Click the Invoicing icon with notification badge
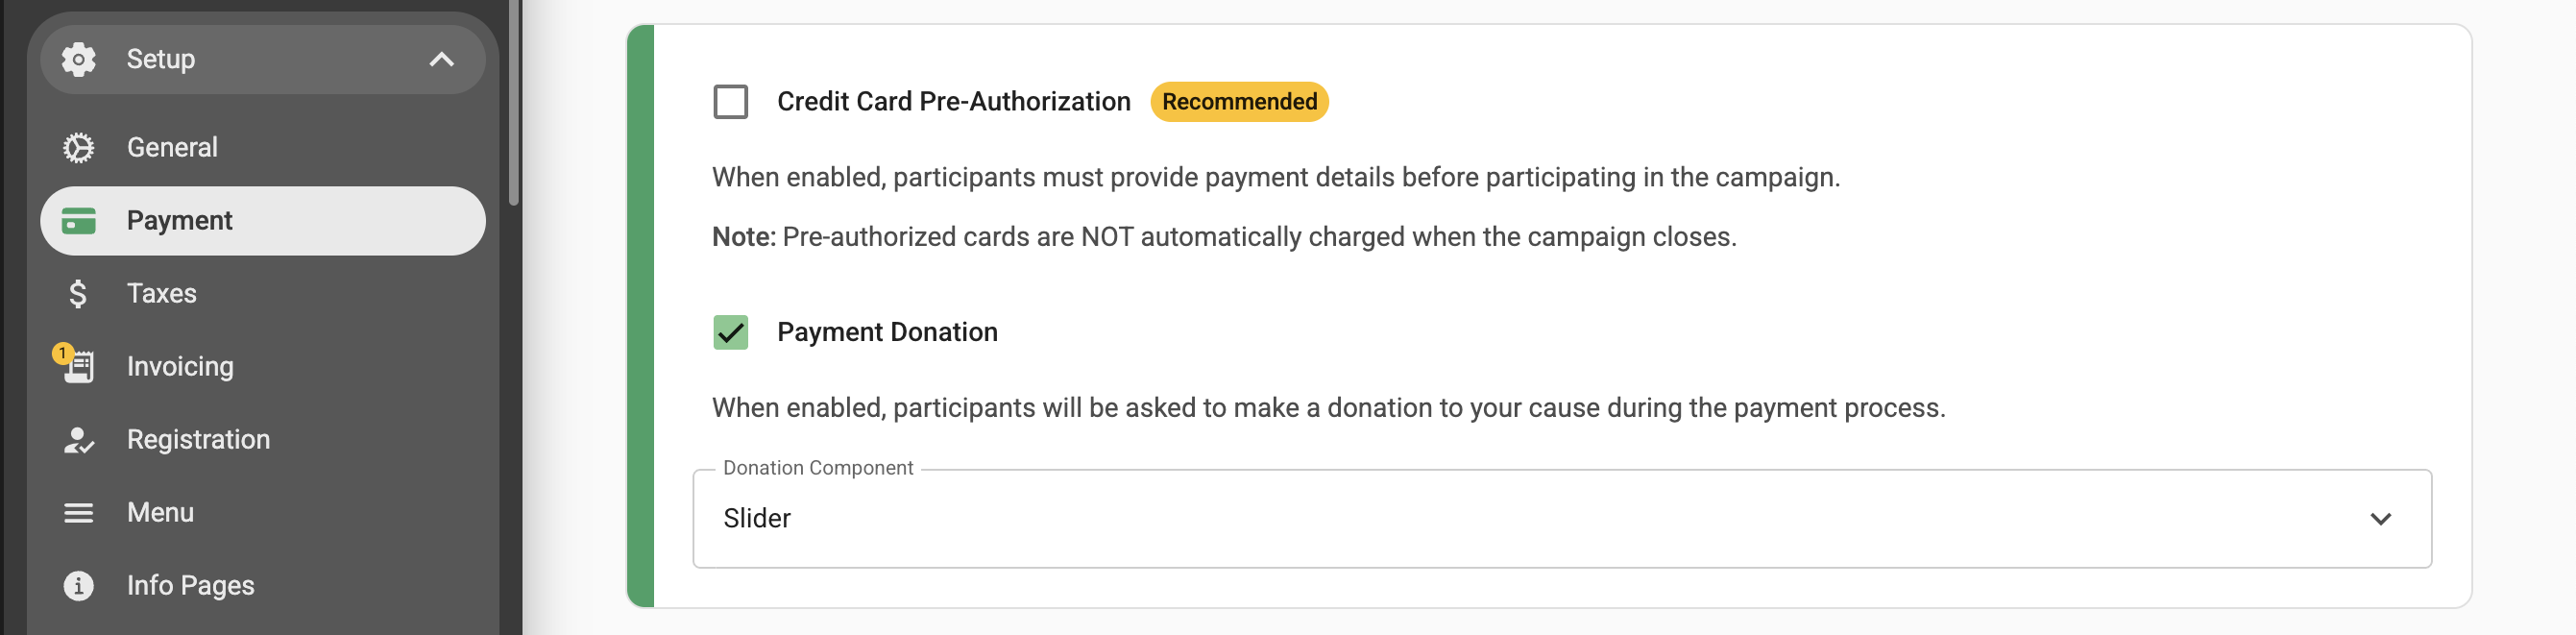This screenshot has width=2576, height=635. [x=74, y=365]
